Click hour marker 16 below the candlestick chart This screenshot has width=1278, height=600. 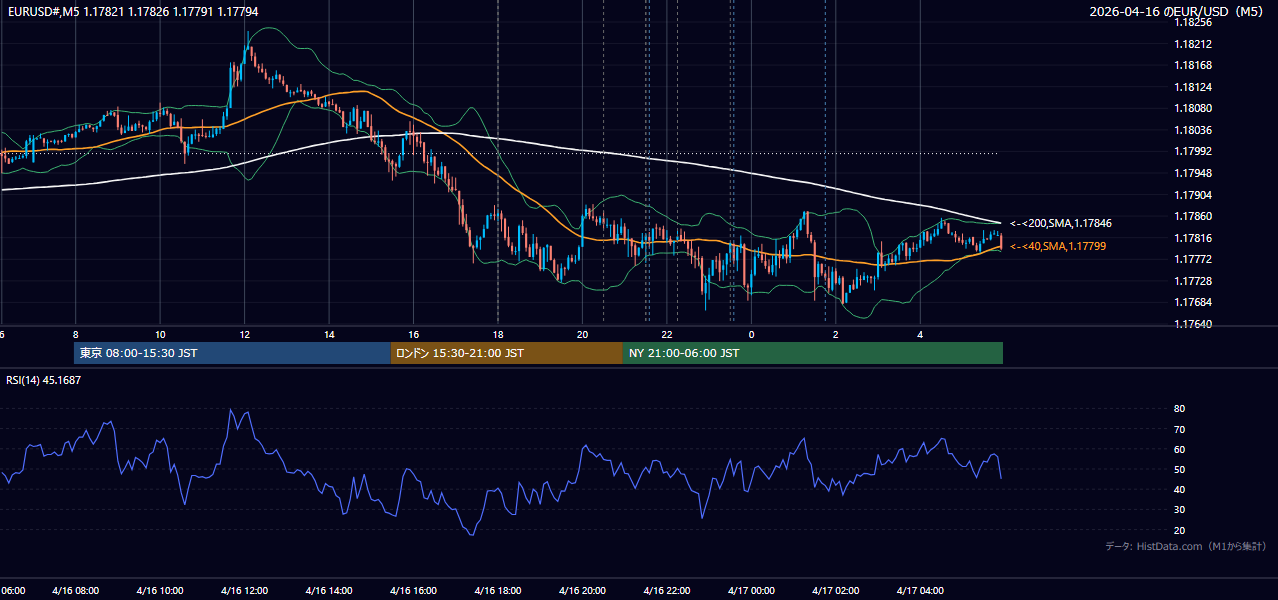pos(413,334)
